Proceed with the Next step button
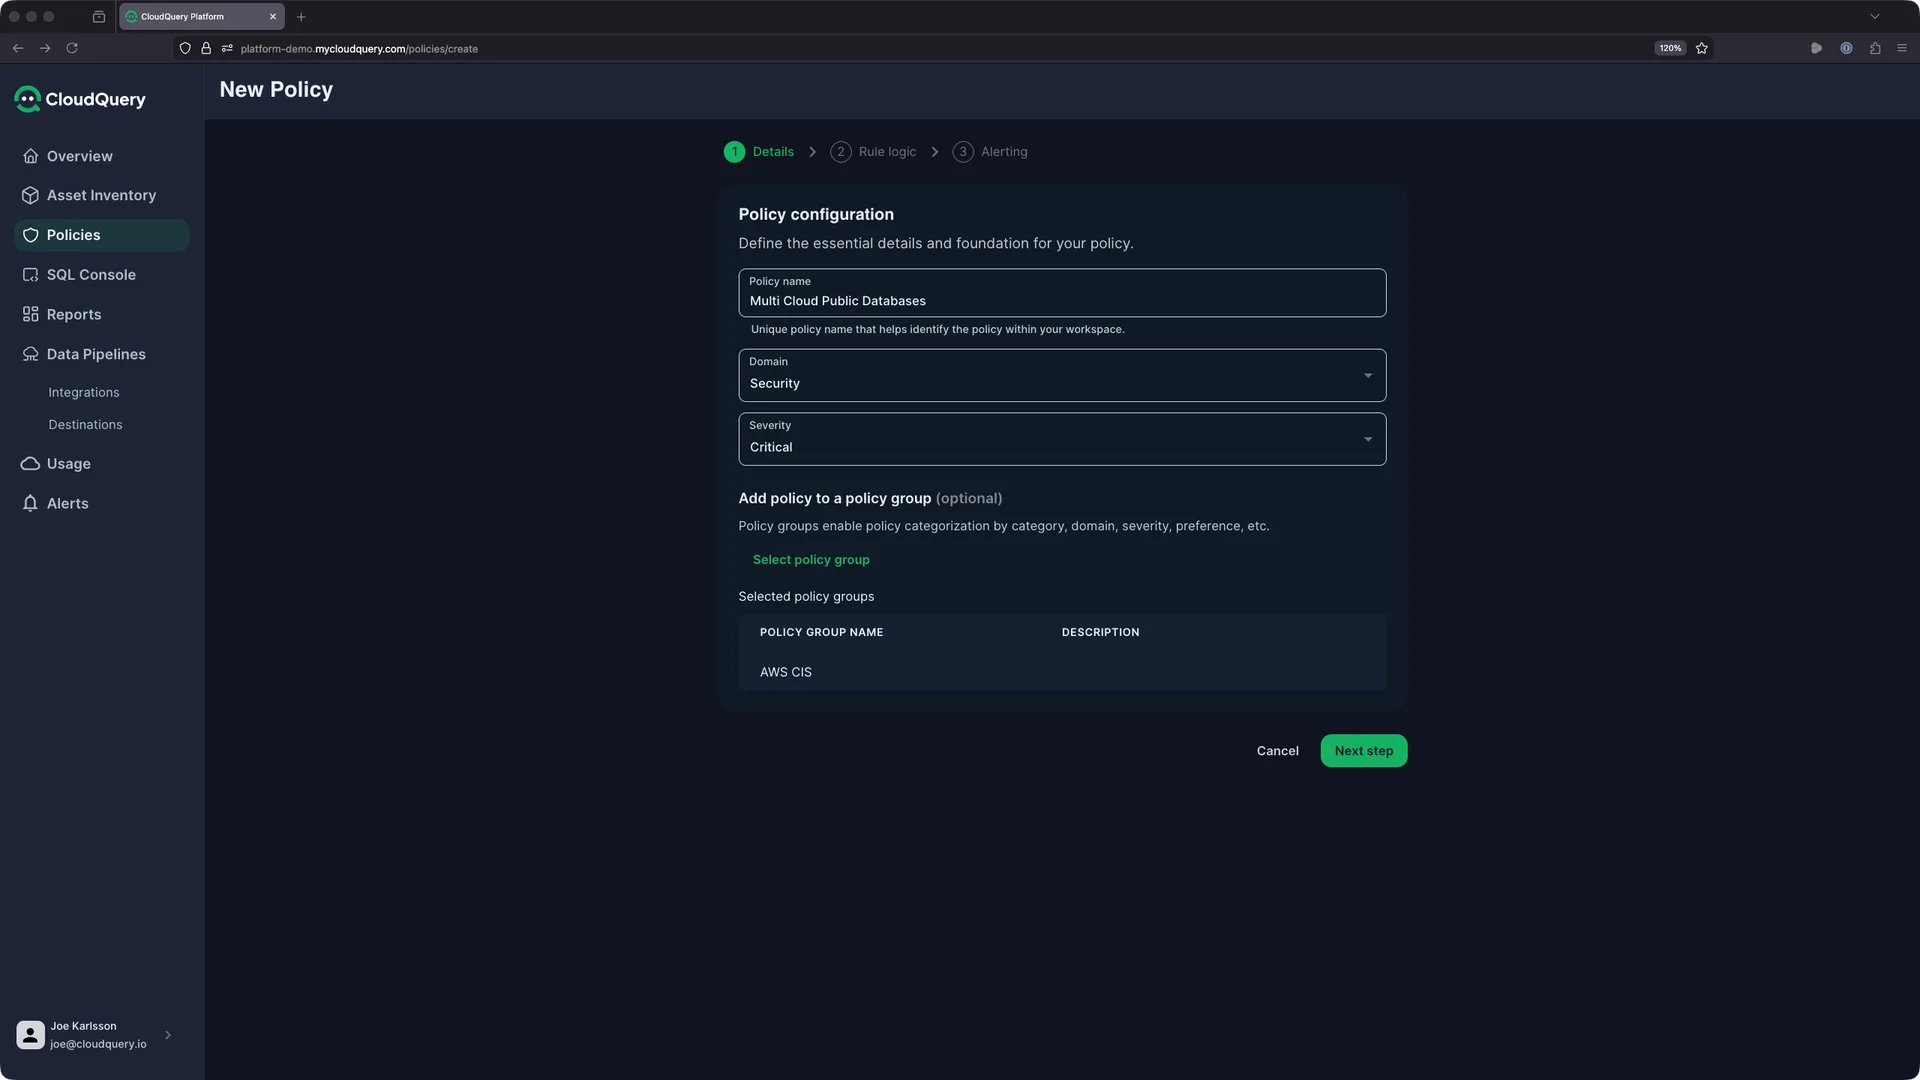 click(1364, 751)
